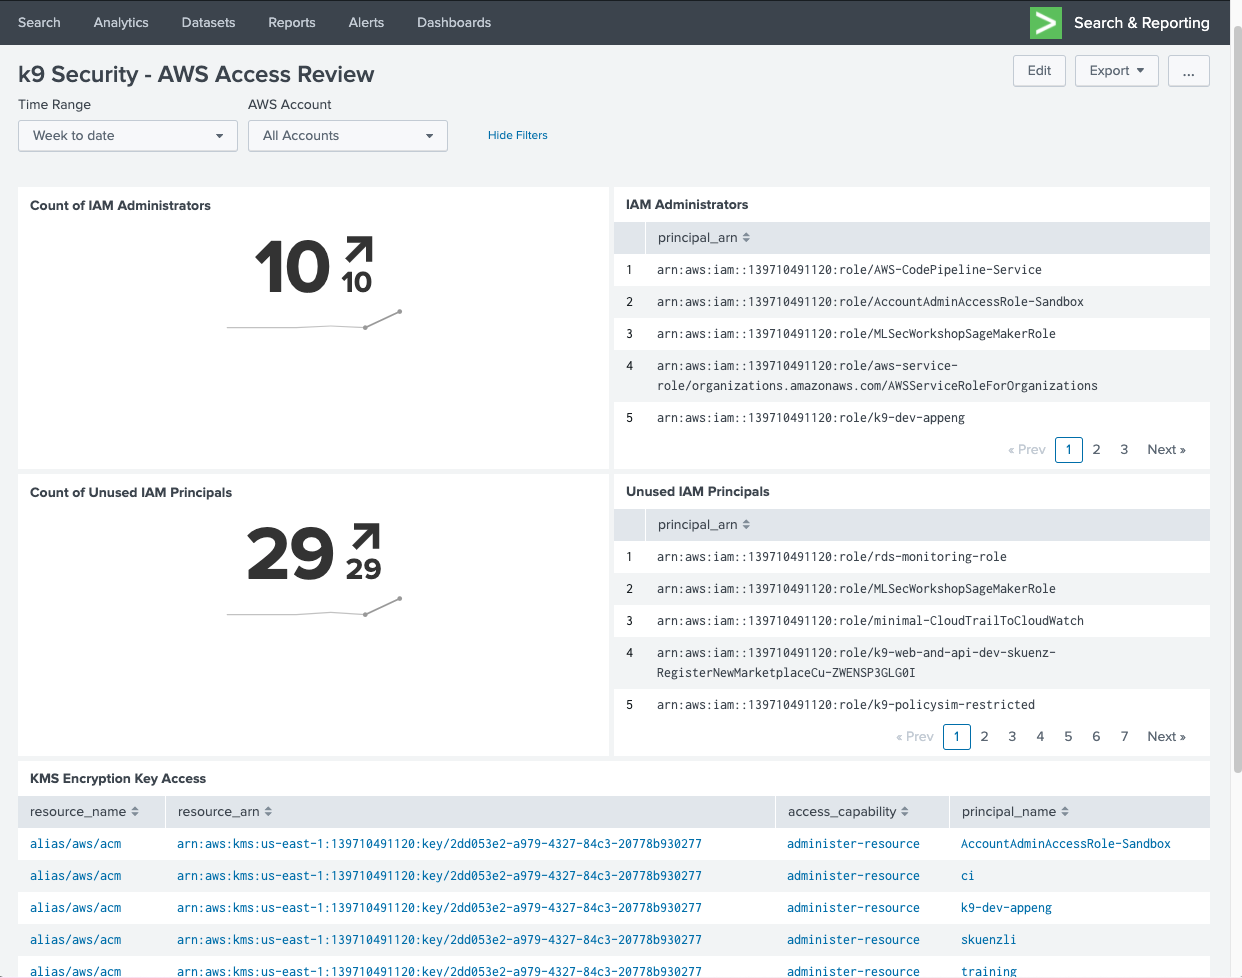Sort IAM Administrators by principal_arn
The image size is (1242, 978).
704,238
